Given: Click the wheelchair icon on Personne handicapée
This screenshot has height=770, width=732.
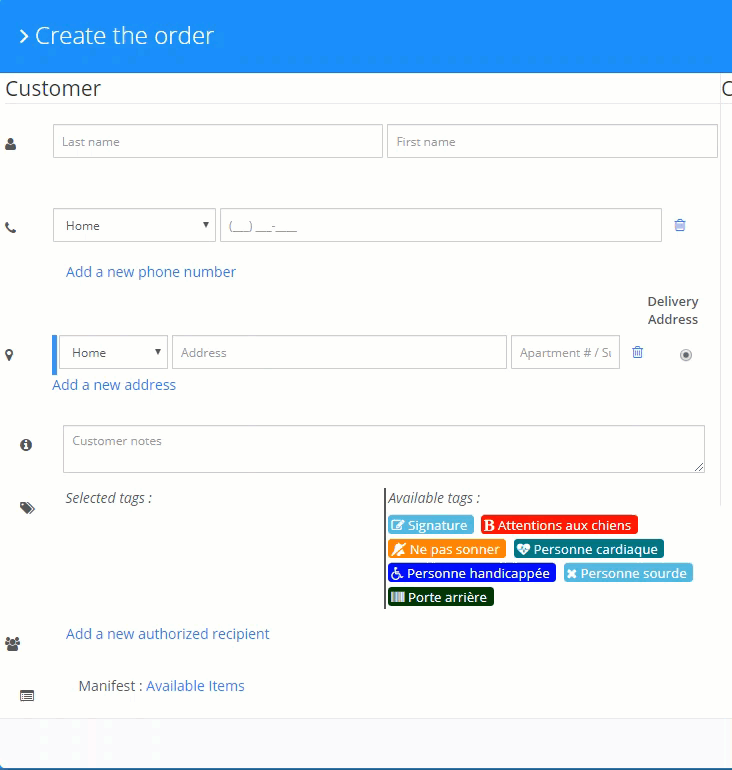Looking at the screenshot, I should tap(397, 573).
